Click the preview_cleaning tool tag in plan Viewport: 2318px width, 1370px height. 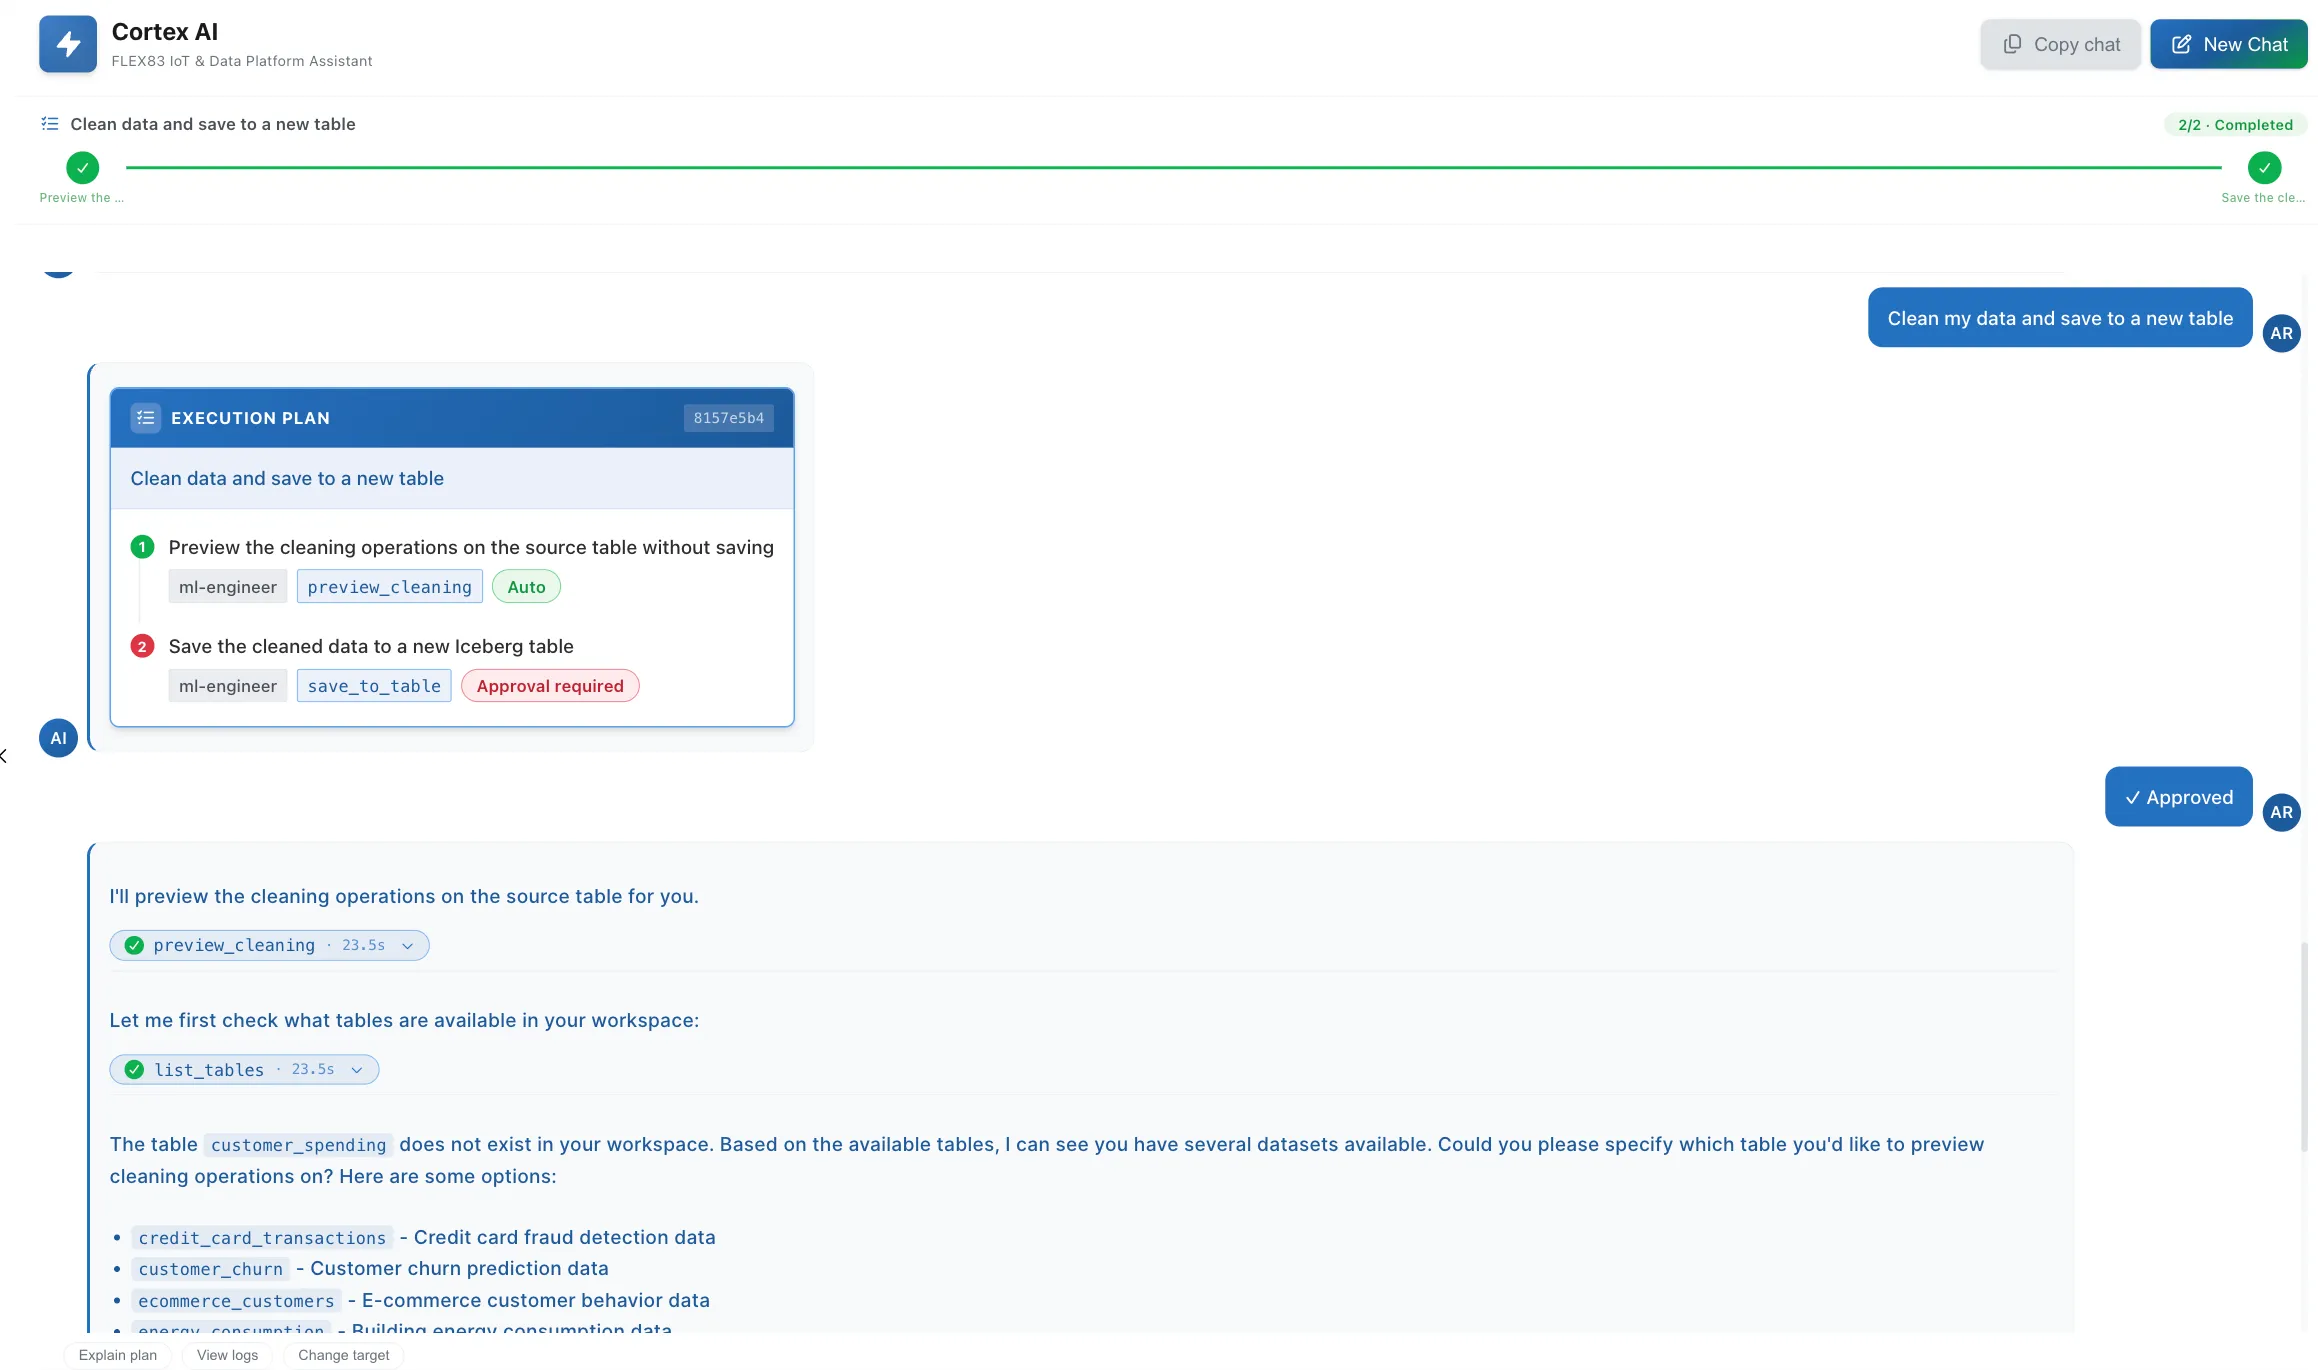pos(389,587)
